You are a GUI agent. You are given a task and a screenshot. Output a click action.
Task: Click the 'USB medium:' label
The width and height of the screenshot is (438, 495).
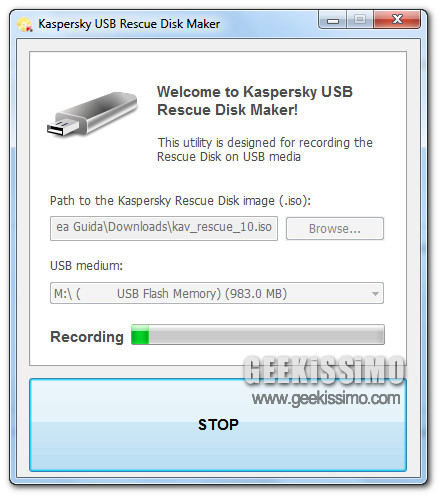pyautogui.click(x=86, y=266)
